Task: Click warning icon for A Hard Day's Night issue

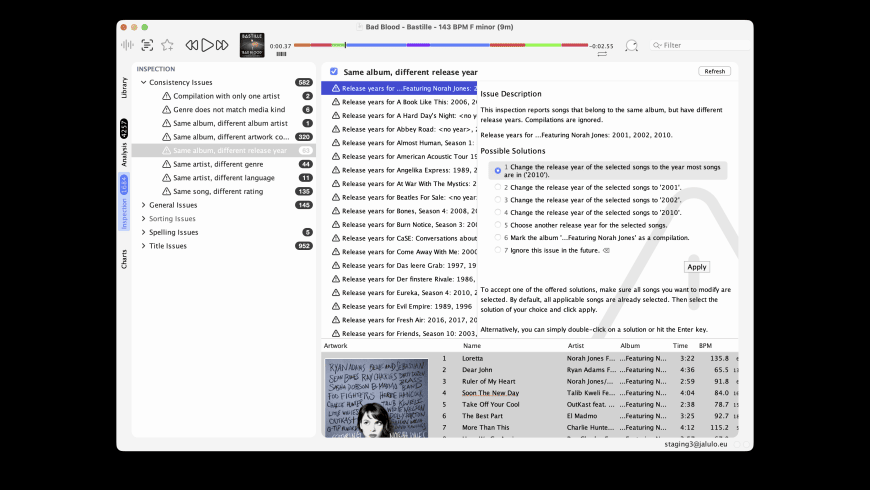Action: point(336,115)
